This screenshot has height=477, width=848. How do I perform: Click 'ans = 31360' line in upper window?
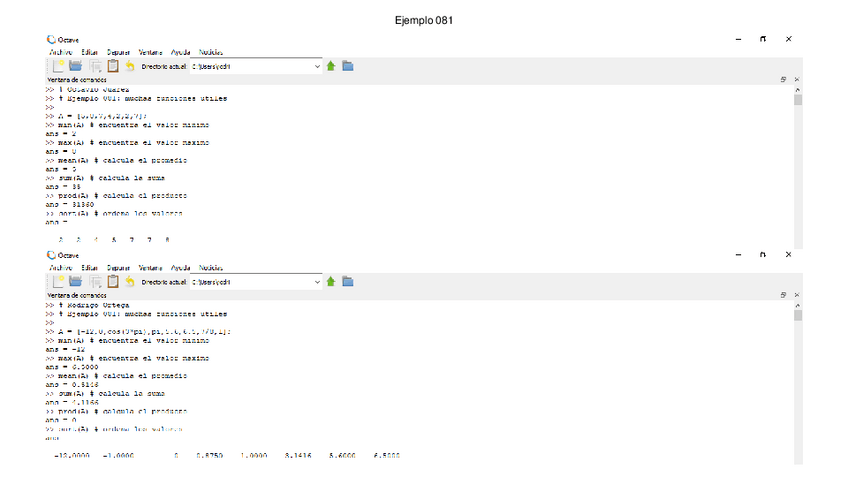click(70, 204)
